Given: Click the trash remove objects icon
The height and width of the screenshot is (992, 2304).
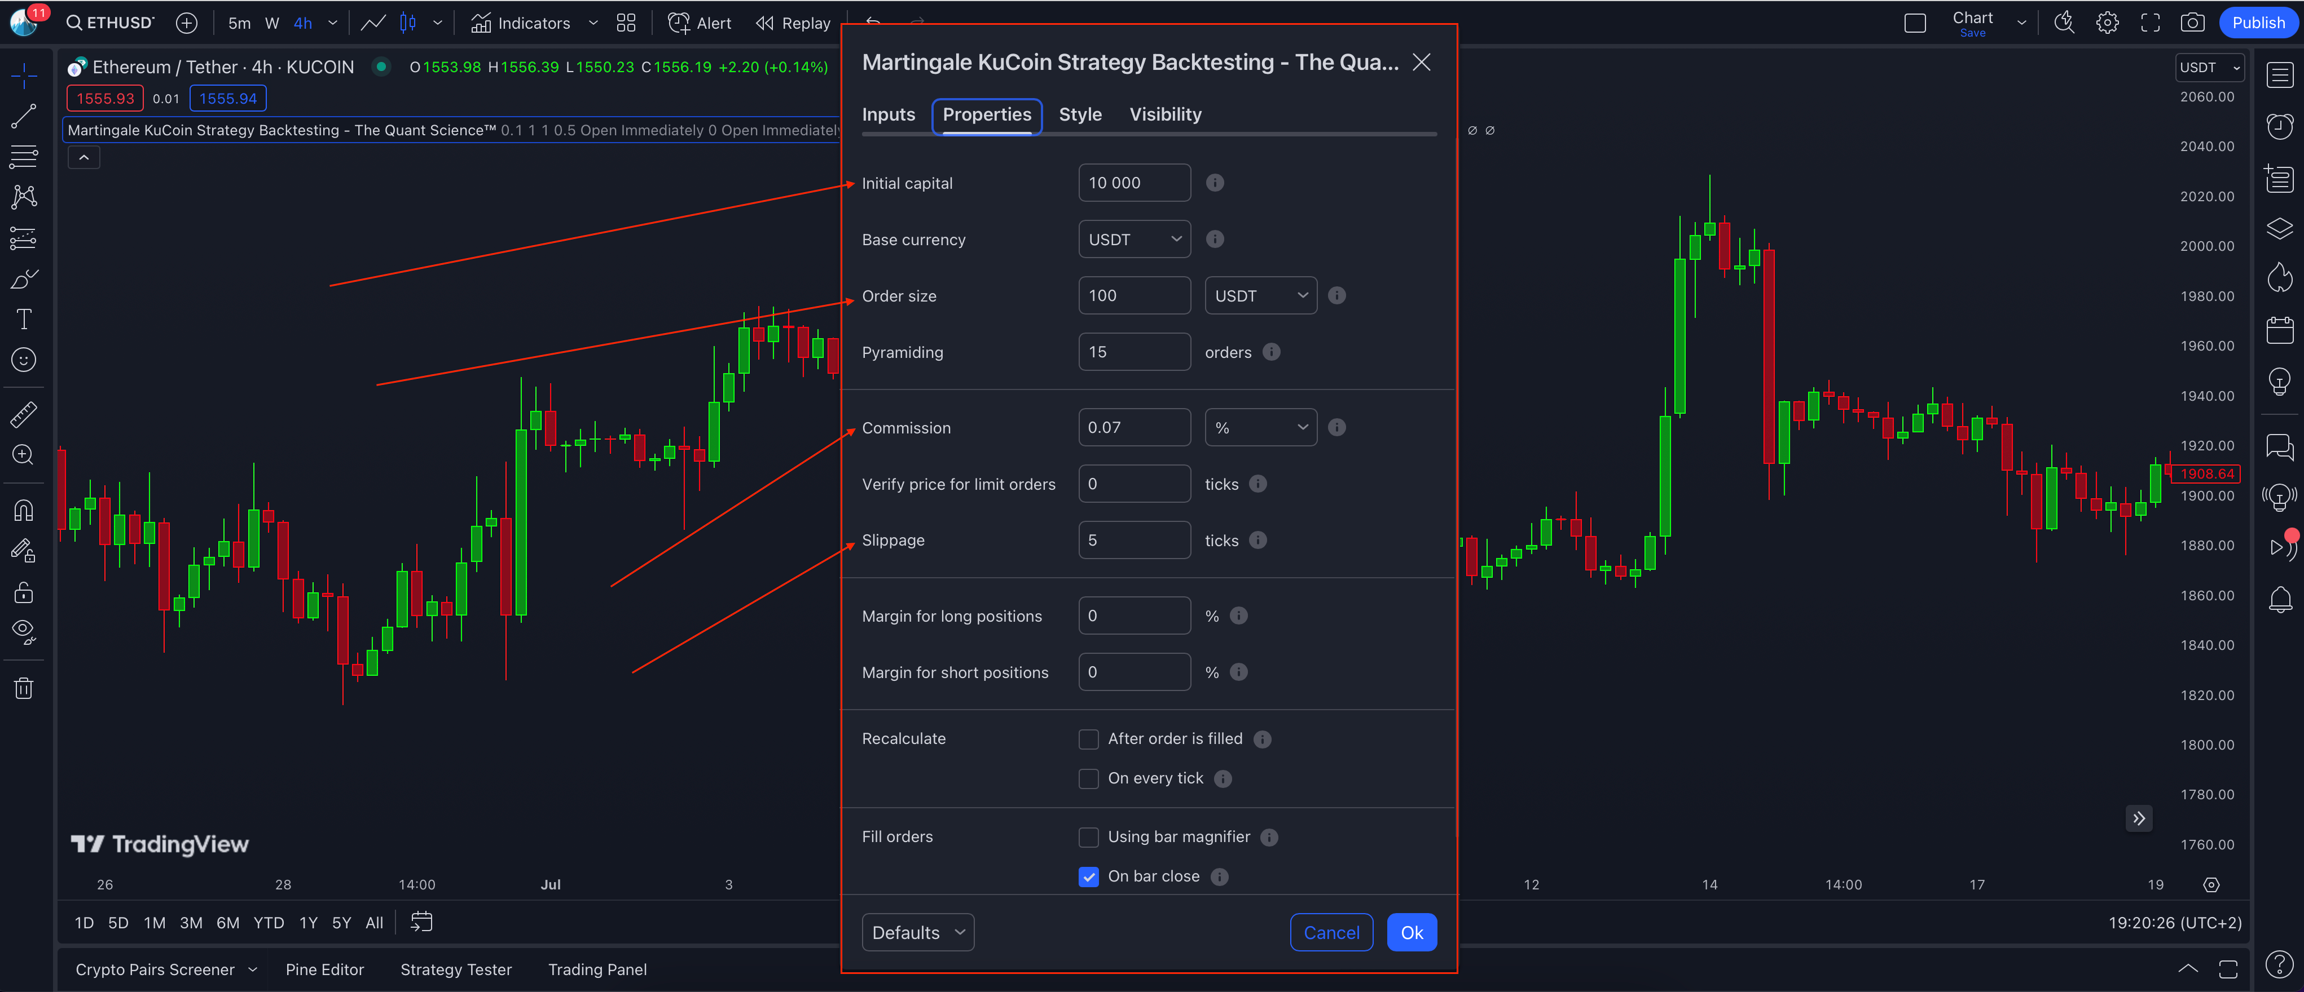Looking at the screenshot, I should click(24, 688).
